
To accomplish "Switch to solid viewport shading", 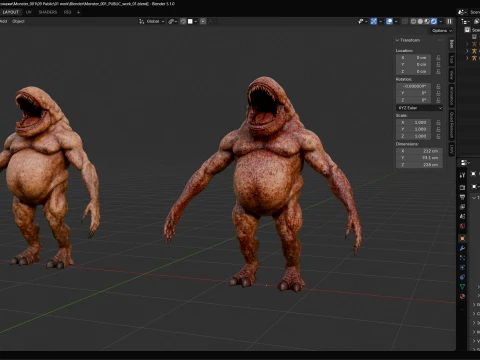I will click(x=420, y=21).
